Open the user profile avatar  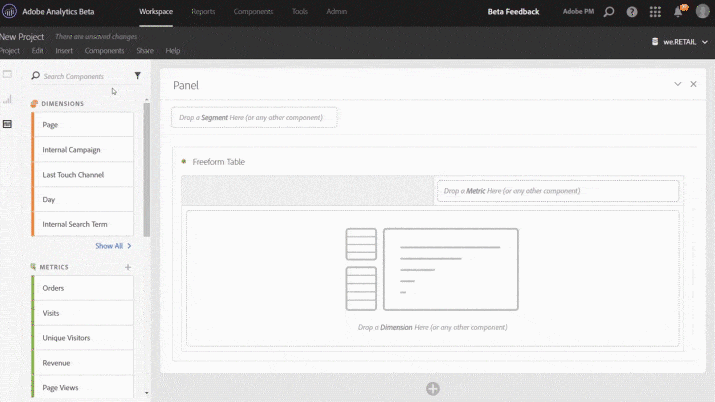pos(703,11)
